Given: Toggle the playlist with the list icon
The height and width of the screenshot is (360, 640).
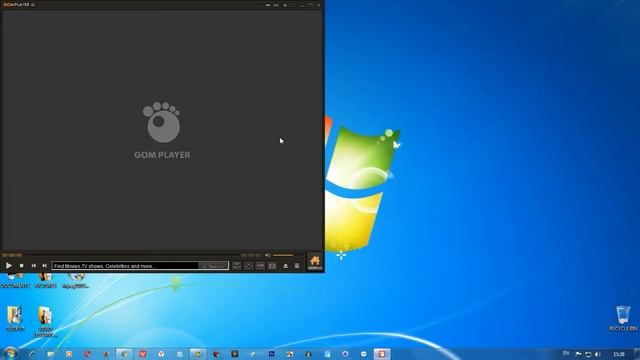Looking at the screenshot, I should click(x=297, y=266).
